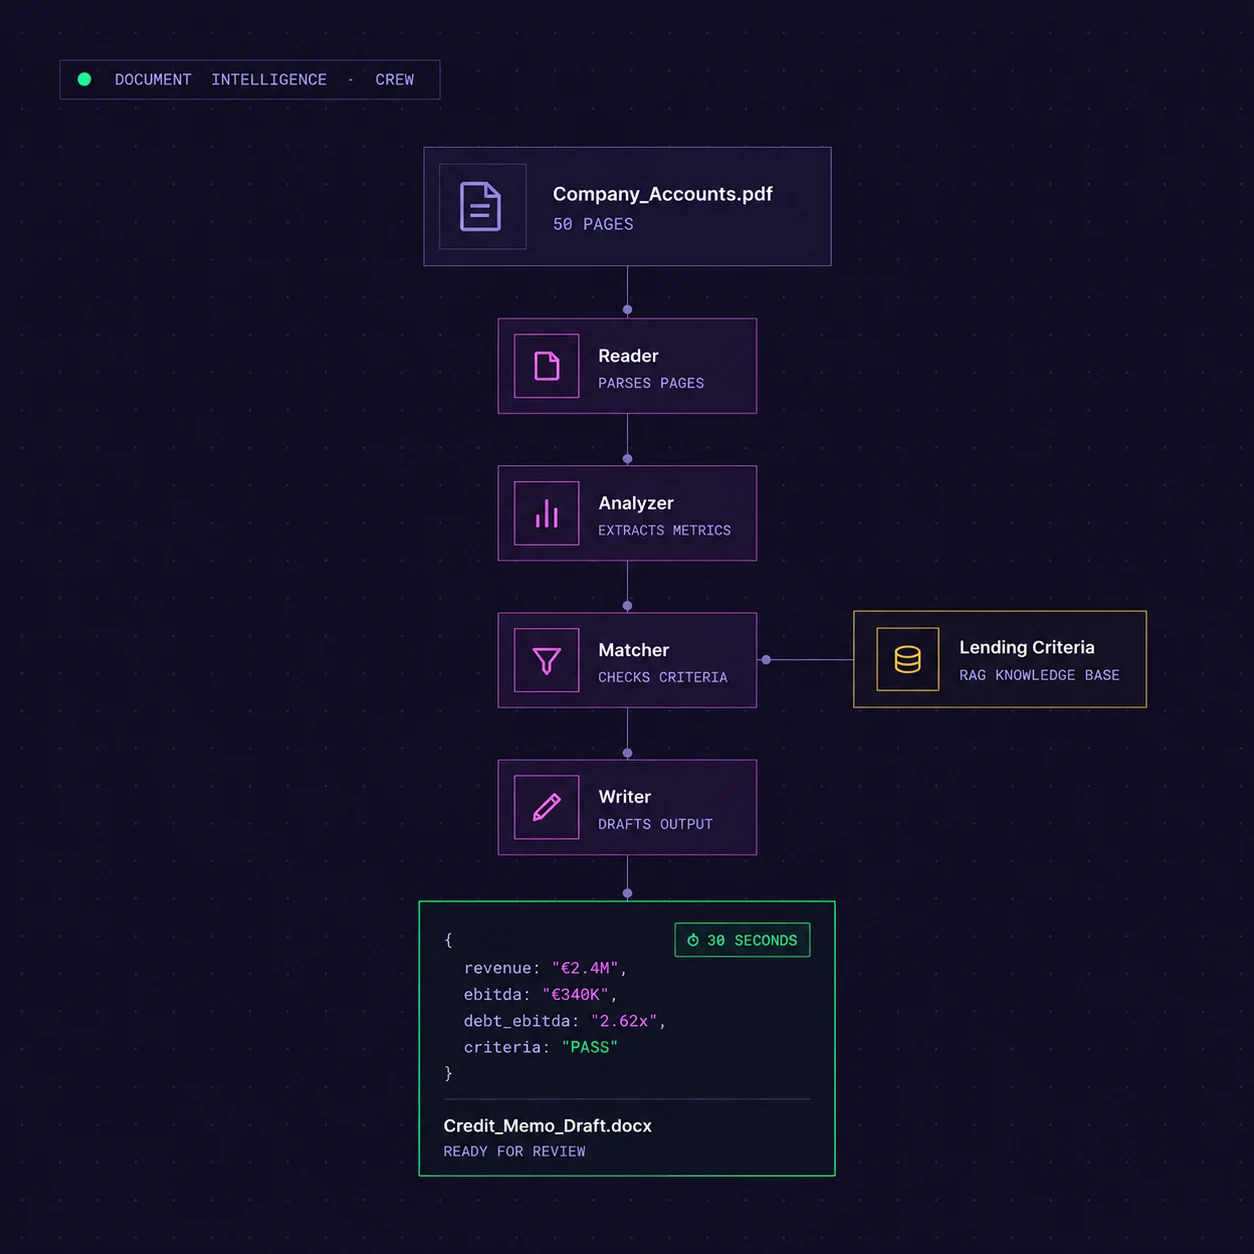Click the Analyzer bar chart icon
Viewport: 1254px width, 1254px height.
coord(547,513)
